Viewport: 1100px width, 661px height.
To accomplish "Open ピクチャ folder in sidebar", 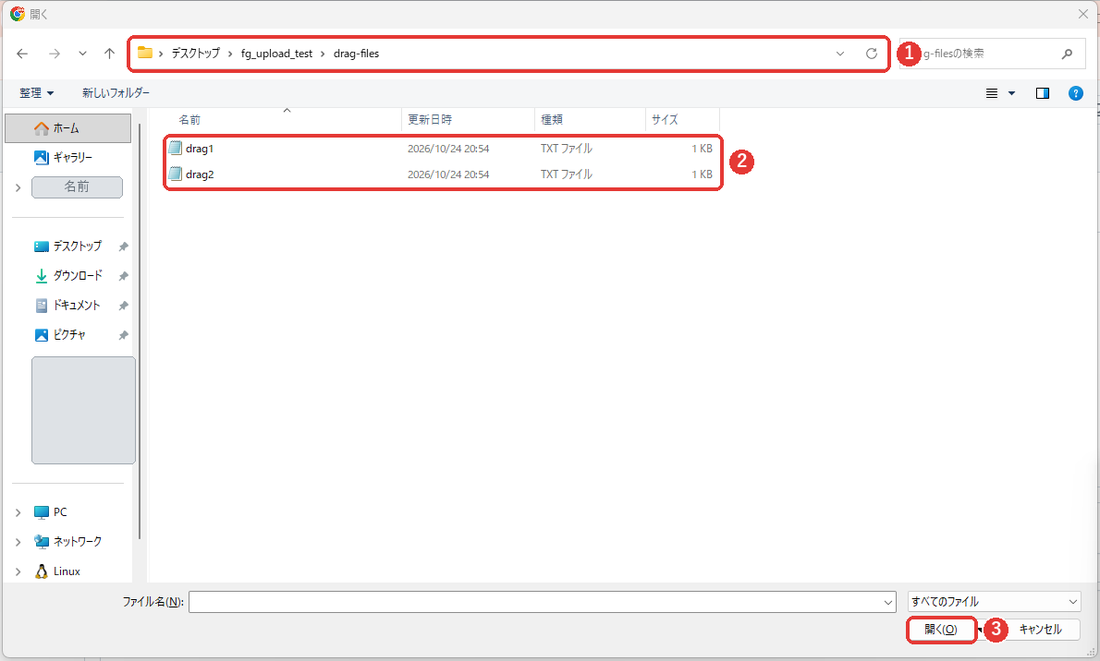I will click(x=60, y=335).
